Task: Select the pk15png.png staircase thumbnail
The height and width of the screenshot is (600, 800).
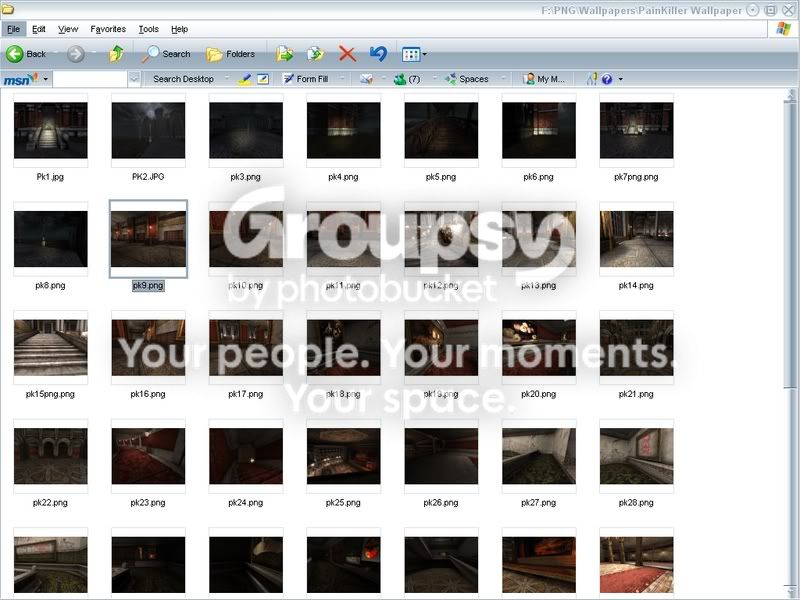Action: 51,347
